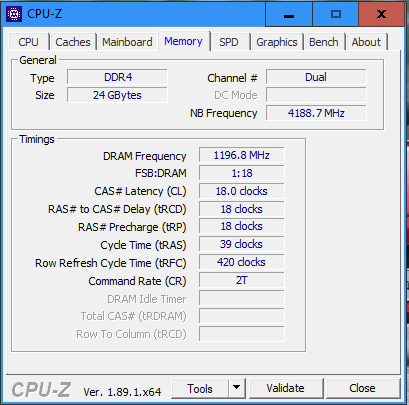Click the Validate button
The width and height of the screenshot is (409, 405).
[286, 388]
